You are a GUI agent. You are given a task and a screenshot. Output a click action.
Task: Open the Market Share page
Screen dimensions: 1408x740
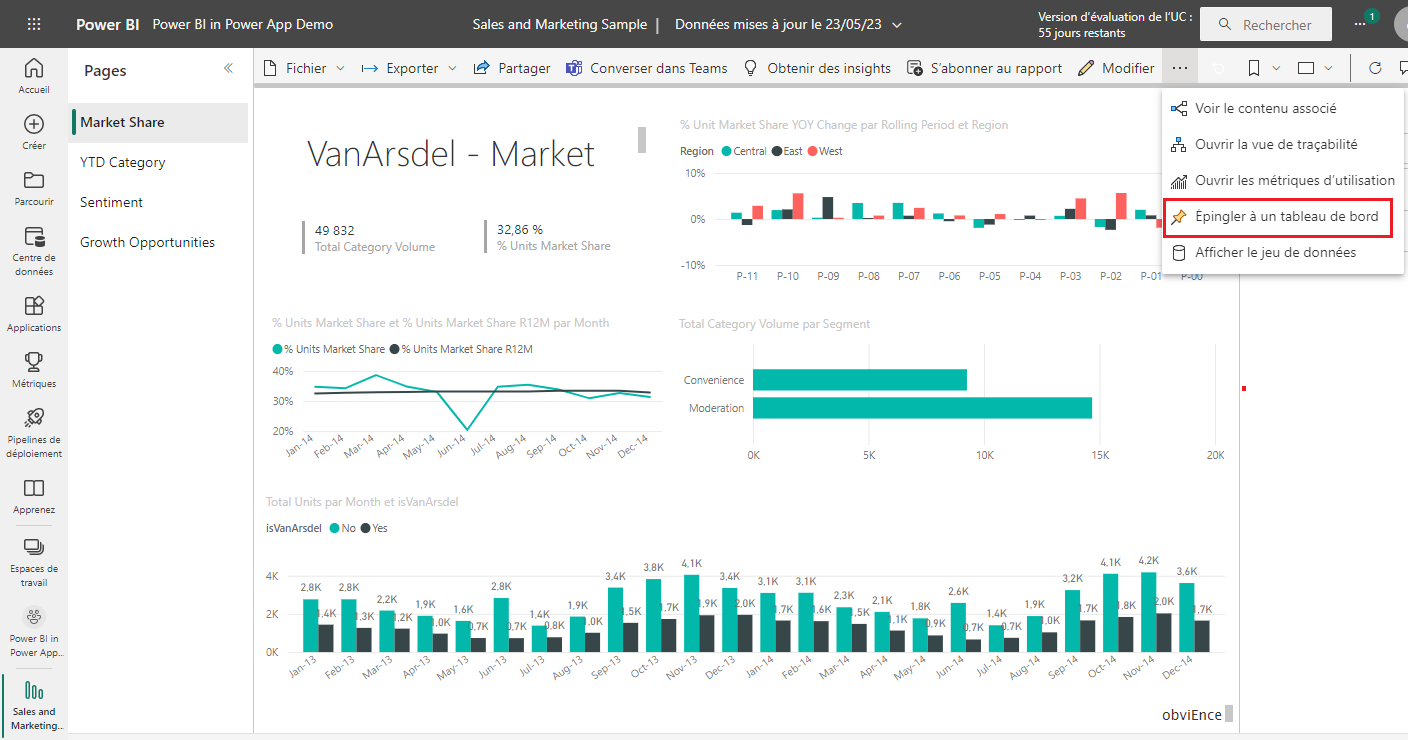click(x=159, y=122)
